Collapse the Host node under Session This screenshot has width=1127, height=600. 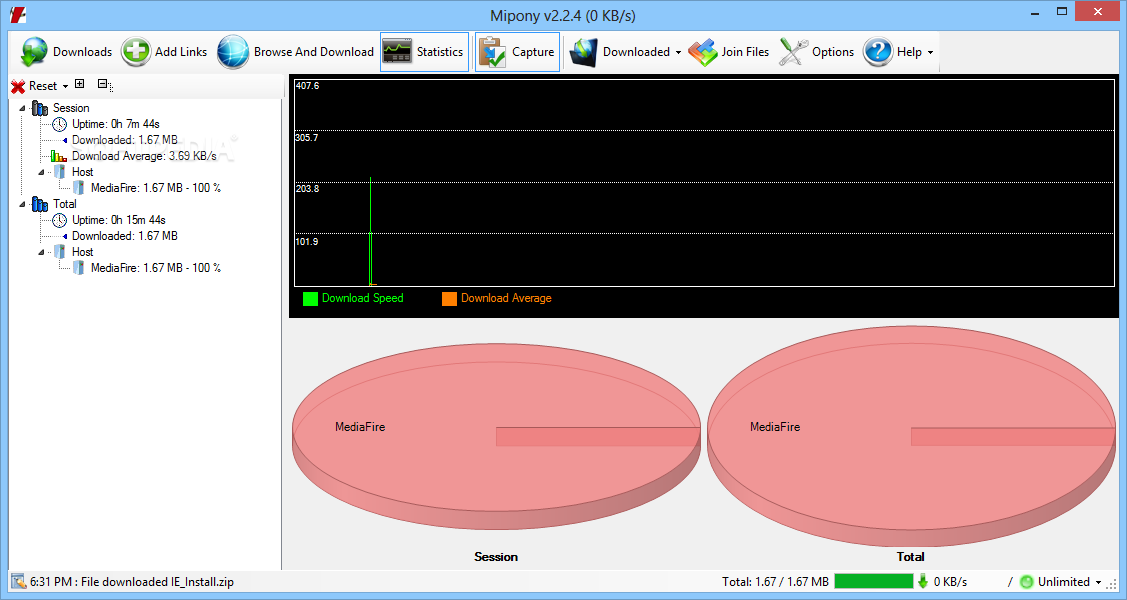pyautogui.click(x=41, y=172)
